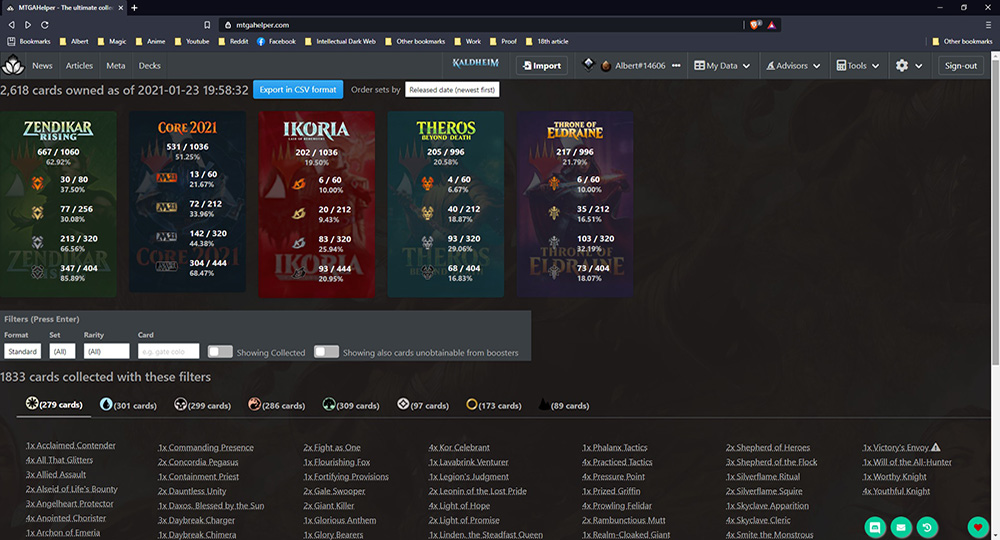Click the browser forward arrow
Viewport: 1000px width, 540px height.
pyautogui.click(x=27, y=25)
